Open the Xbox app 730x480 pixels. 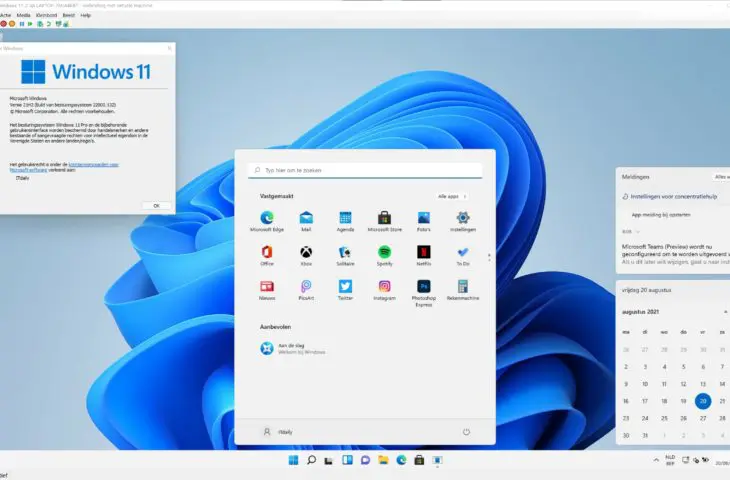[x=306, y=255]
